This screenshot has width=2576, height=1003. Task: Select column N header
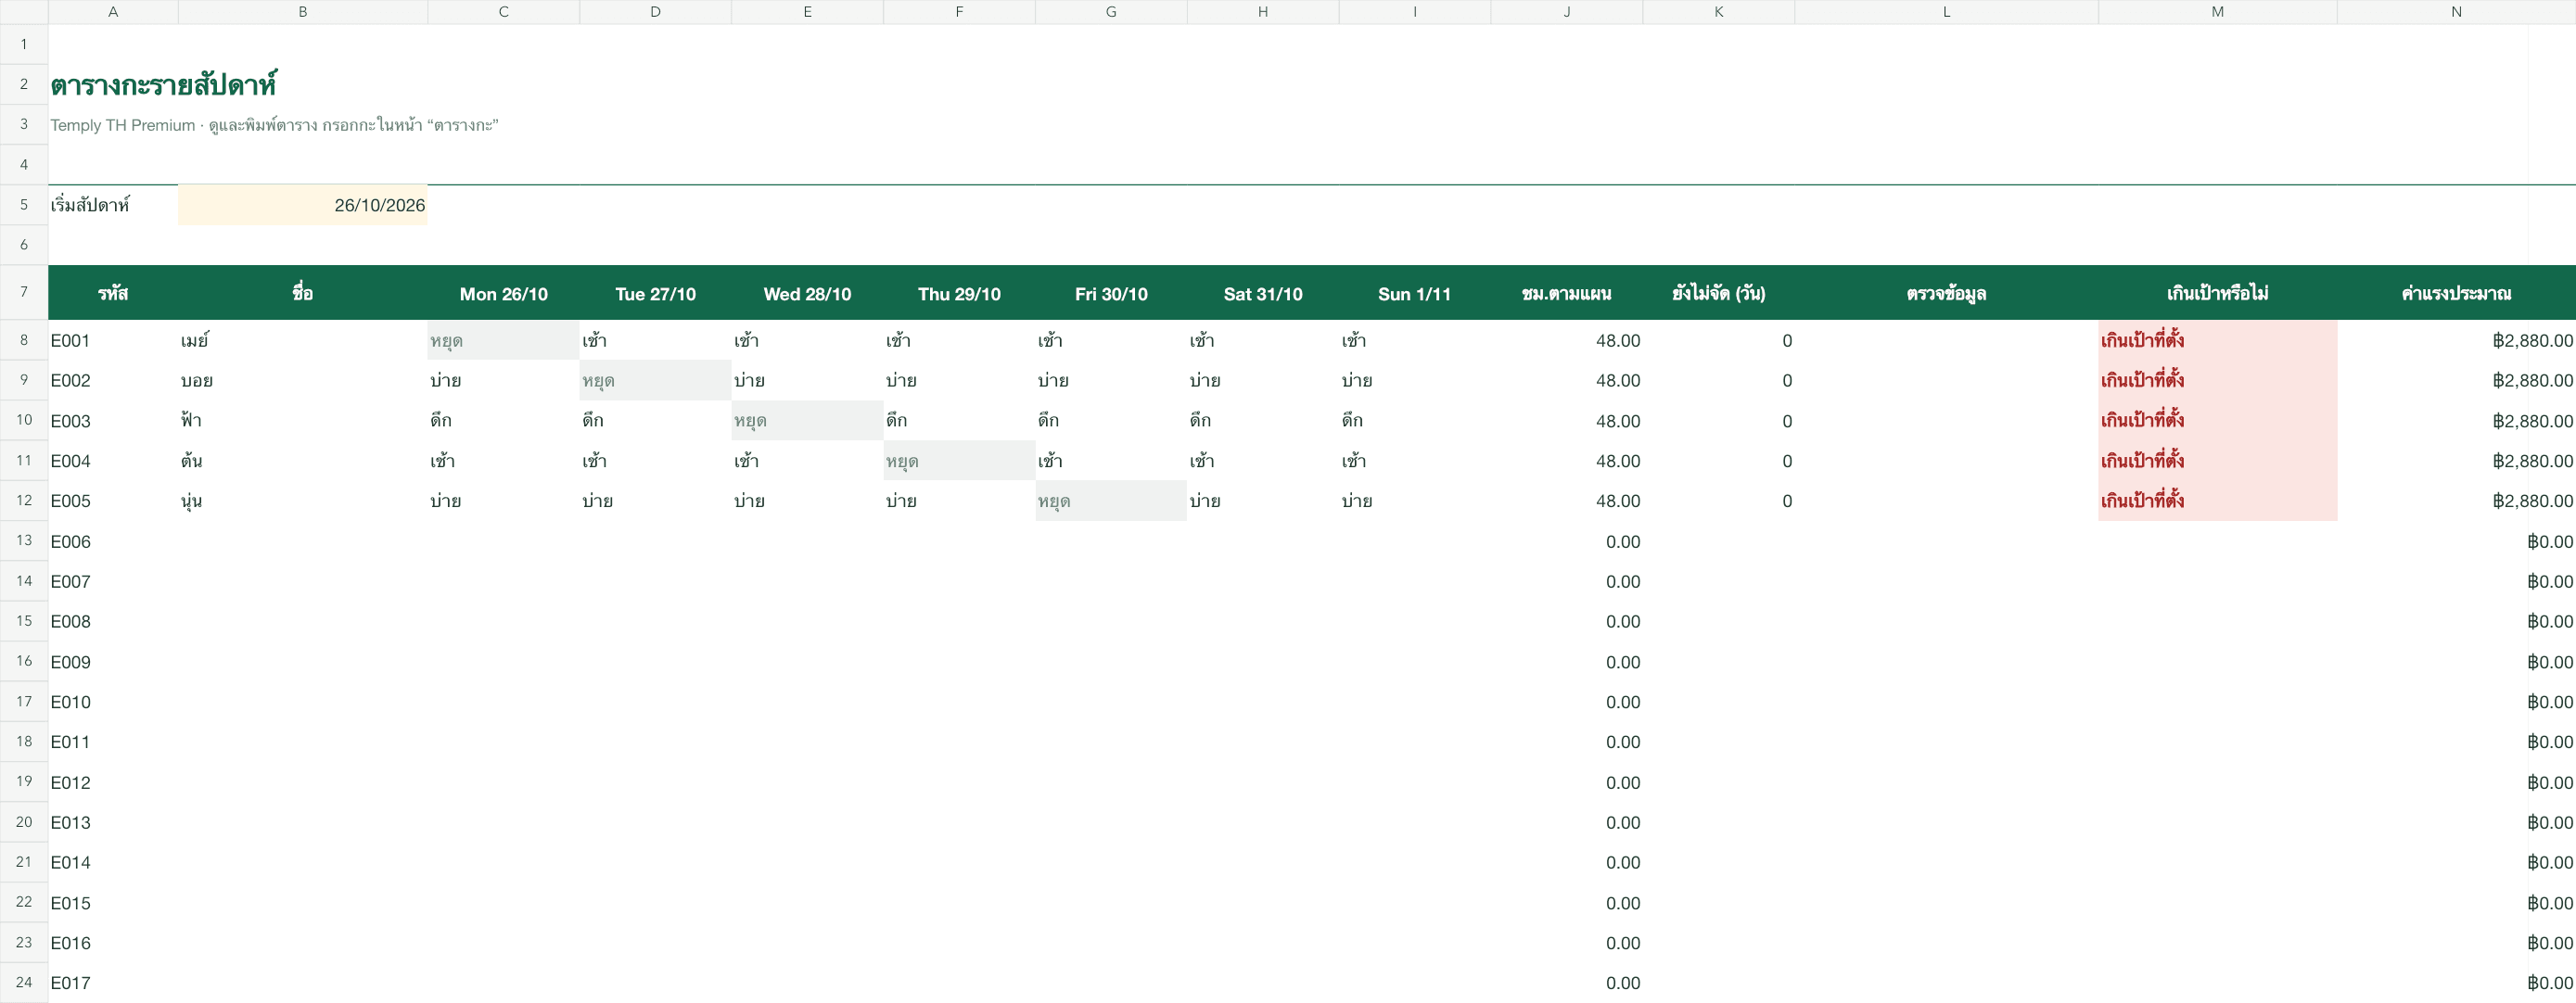tap(2456, 12)
